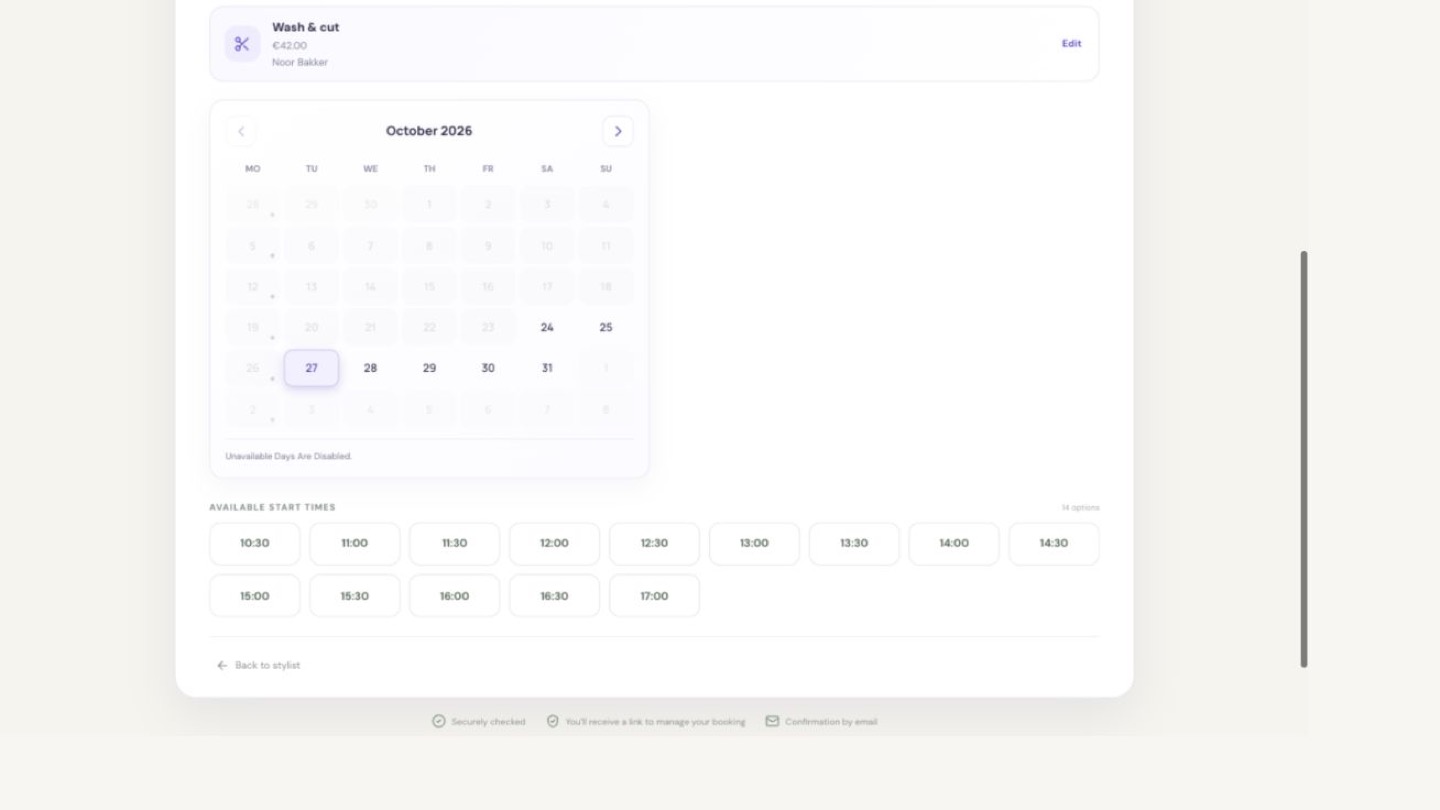Screen dimensions: 1440x810
Task: Click the stylist name Noor Bakker
Action: coord(300,62)
